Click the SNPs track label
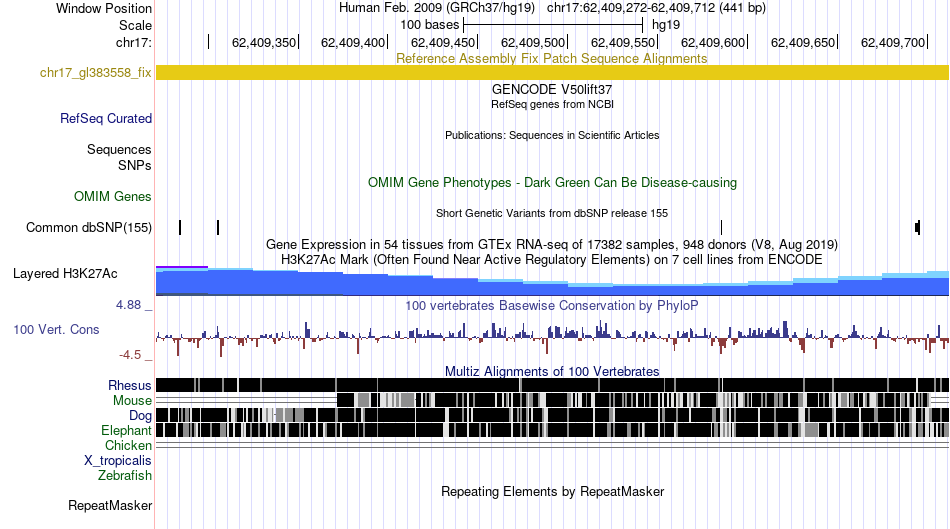This screenshot has height=529, width=950. 135,165
